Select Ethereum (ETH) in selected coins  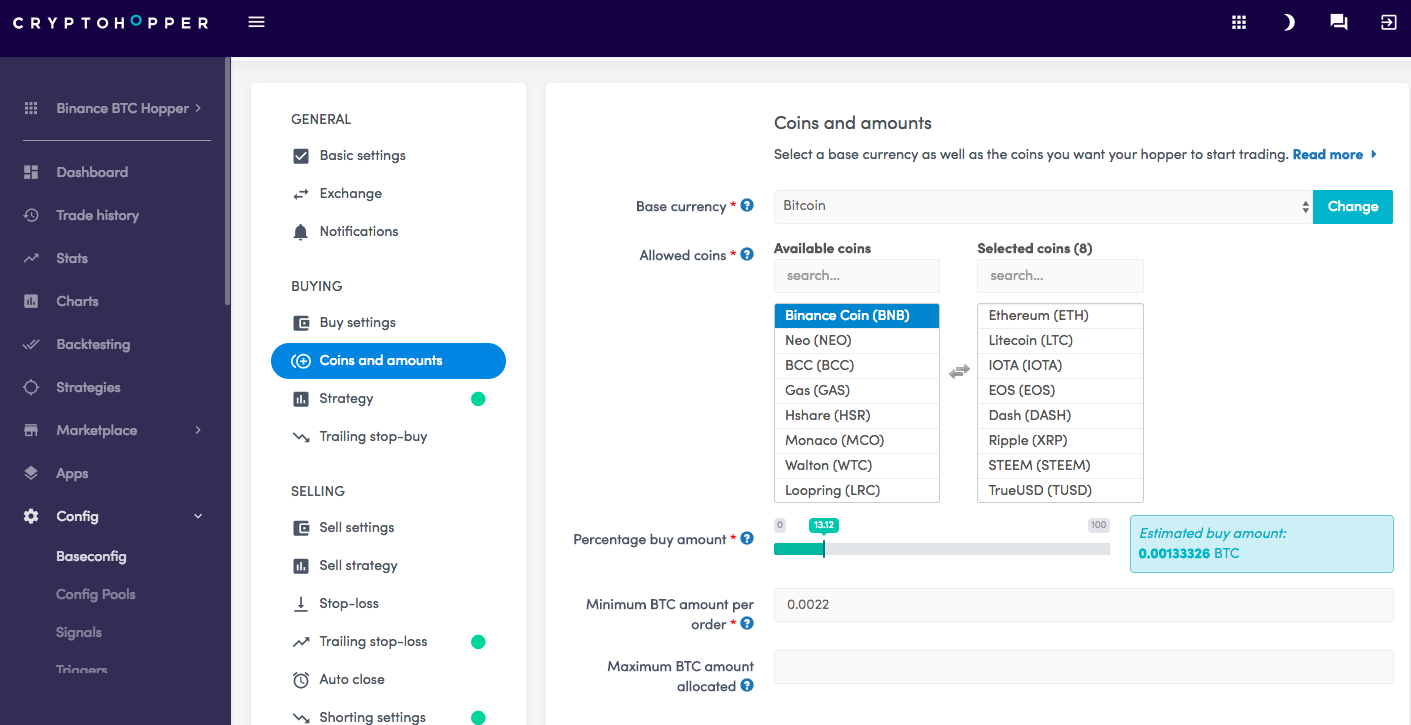click(x=1060, y=316)
